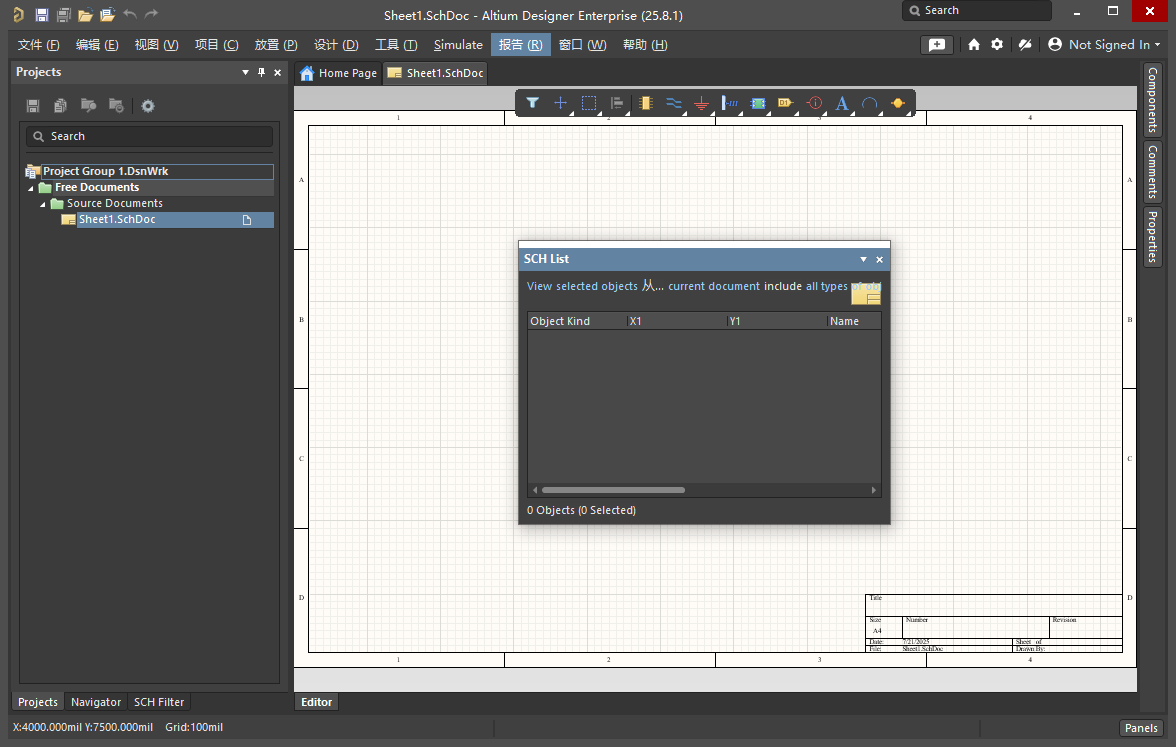The image size is (1176, 747).
Task: Open the Properties side panel tab
Action: (1152, 236)
